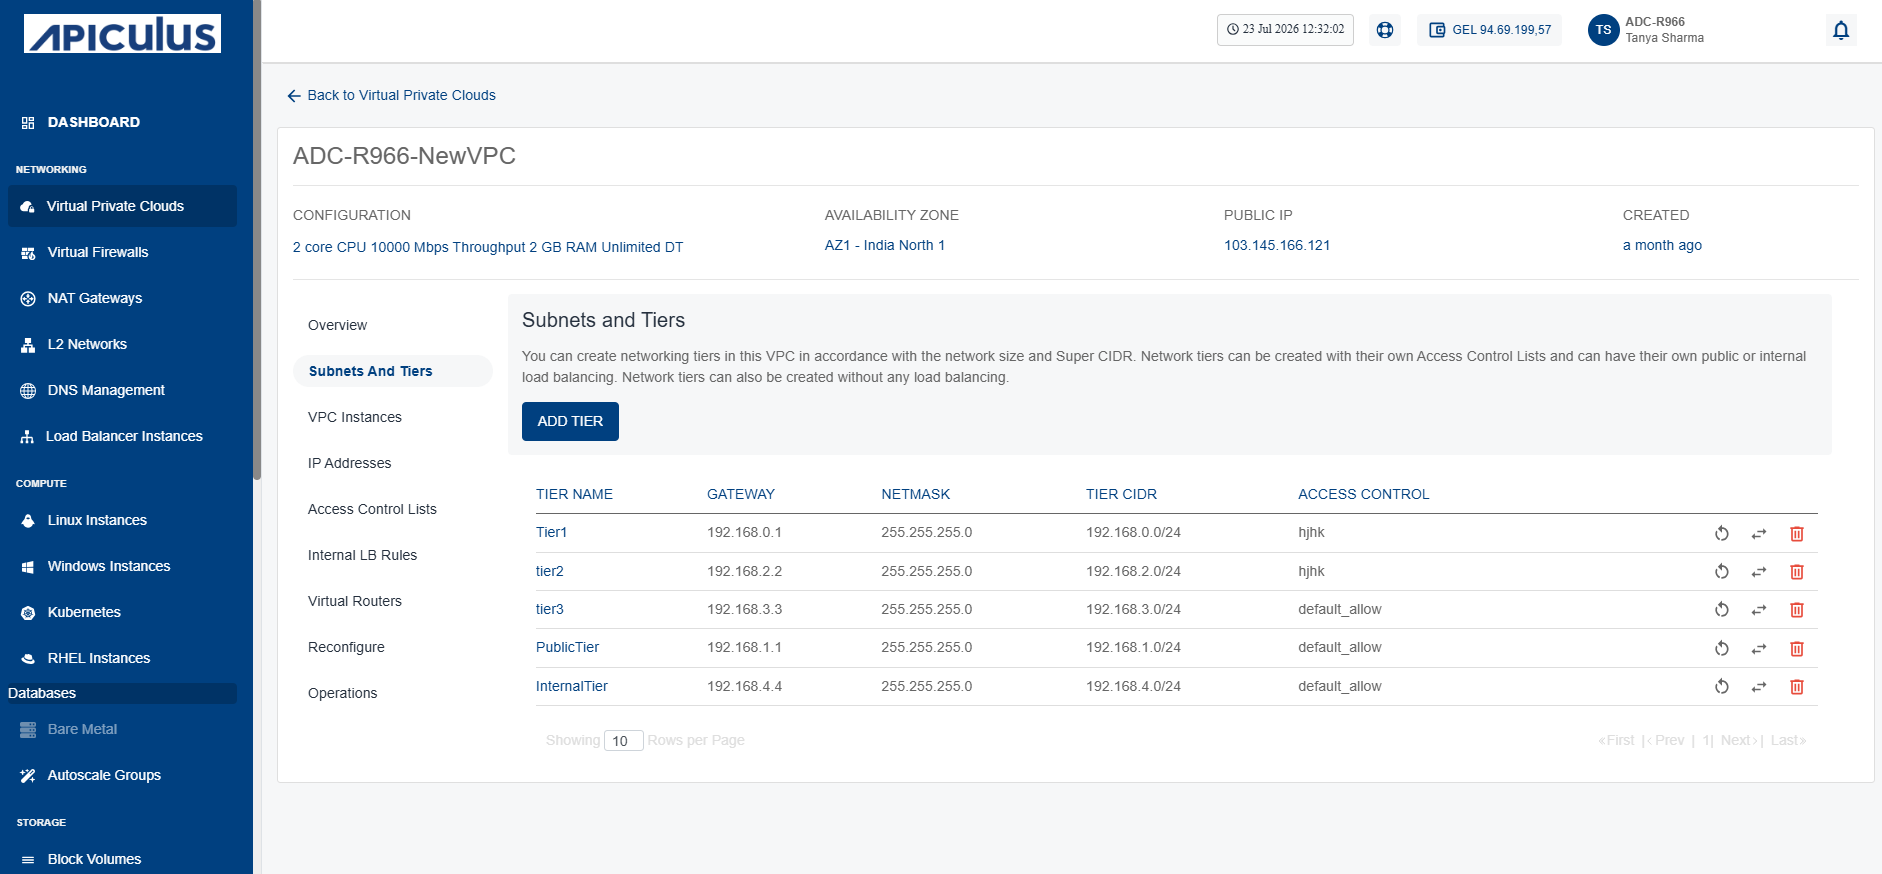
Task: Click the Prev page link
Action: coord(1666,740)
